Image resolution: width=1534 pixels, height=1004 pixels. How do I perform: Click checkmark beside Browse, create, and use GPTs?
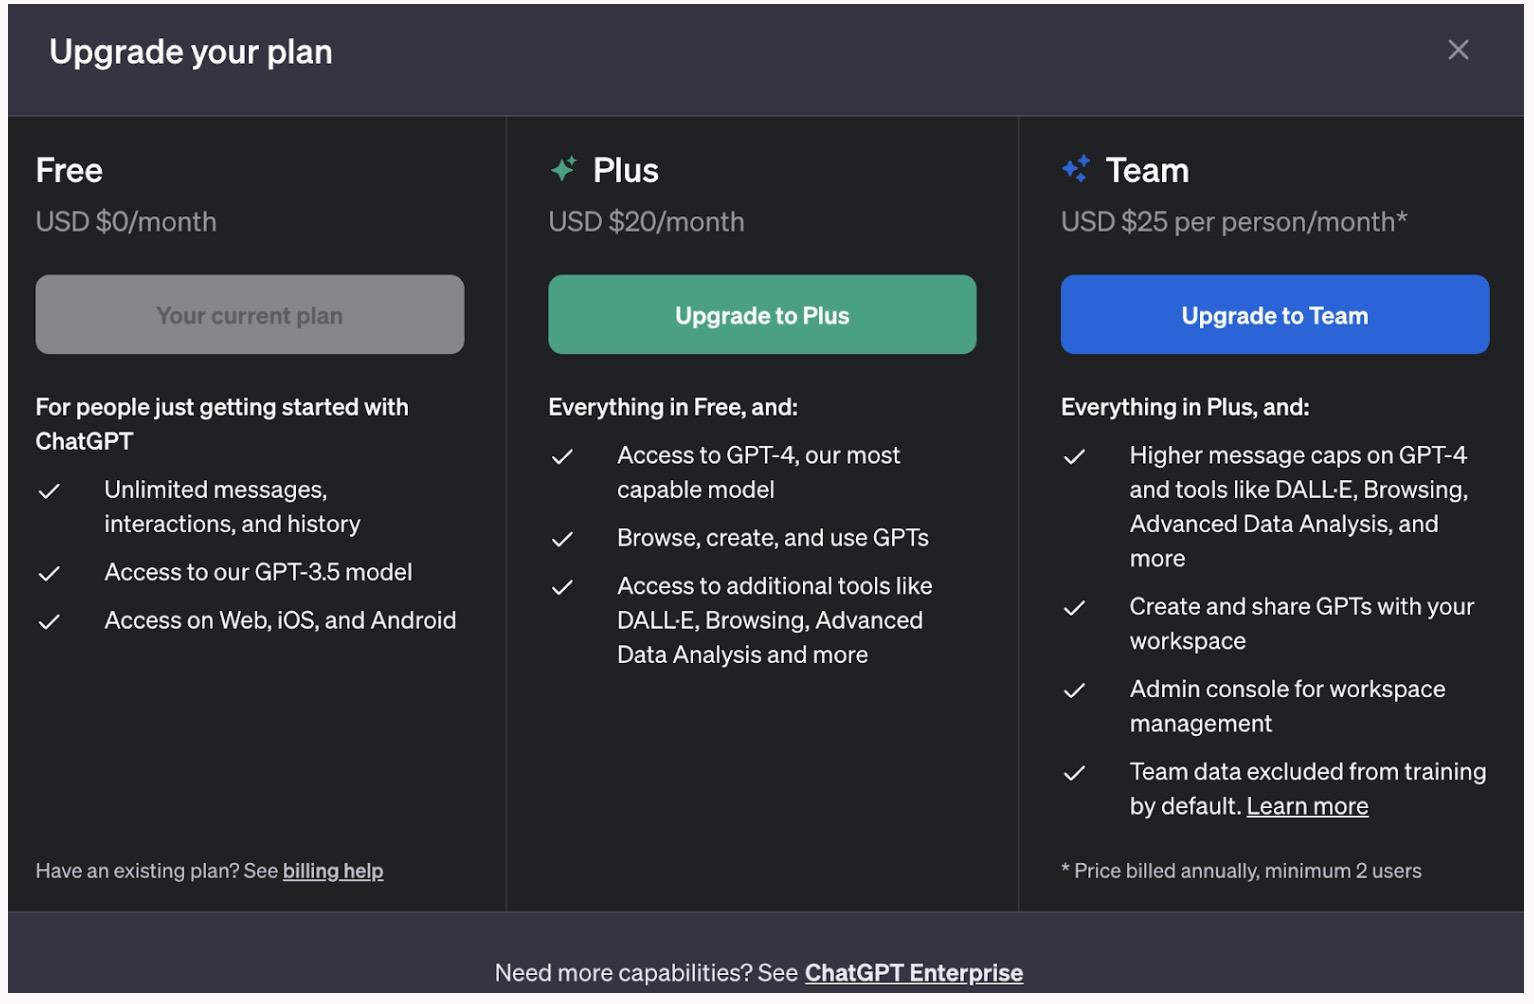tap(562, 540)
